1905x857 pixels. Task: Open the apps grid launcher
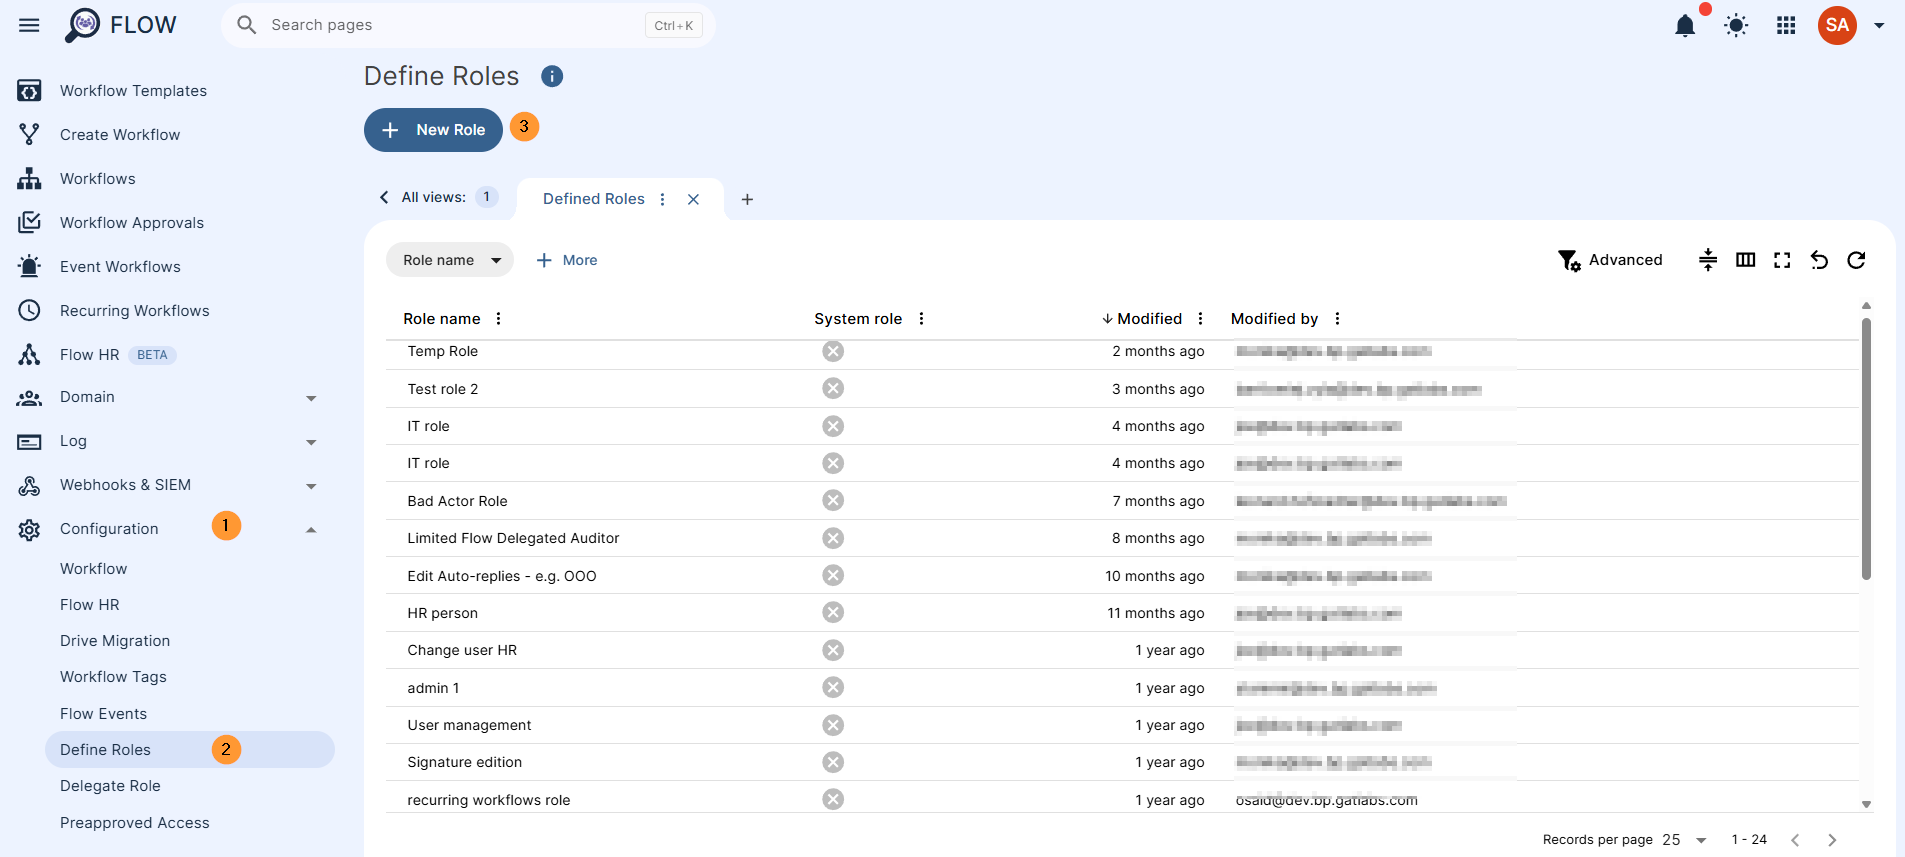coord(1786,25)
